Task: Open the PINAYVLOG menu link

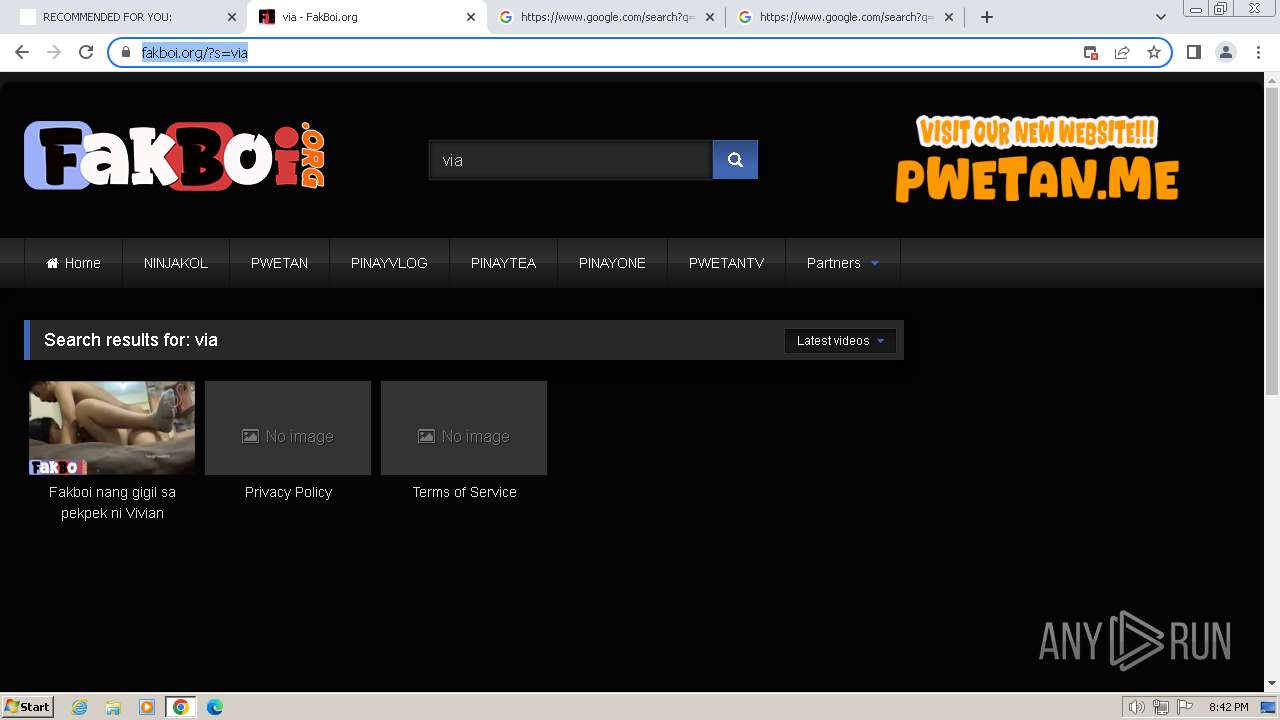Action: pyautogui.click(x=389, y=263)
